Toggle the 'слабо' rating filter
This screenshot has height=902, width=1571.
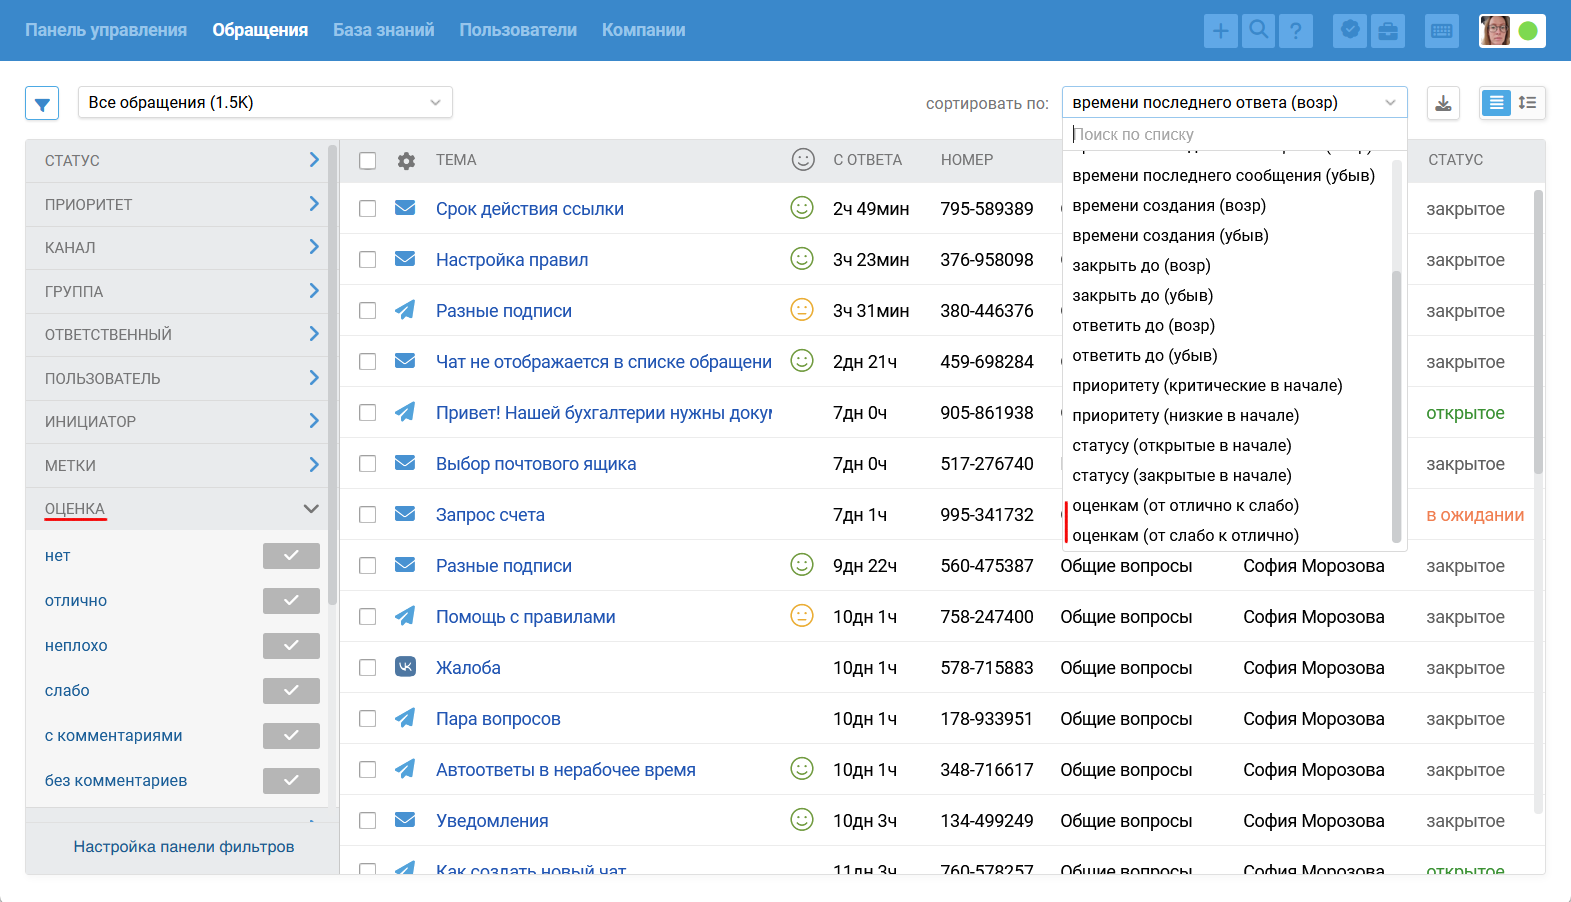click(291, 691)
